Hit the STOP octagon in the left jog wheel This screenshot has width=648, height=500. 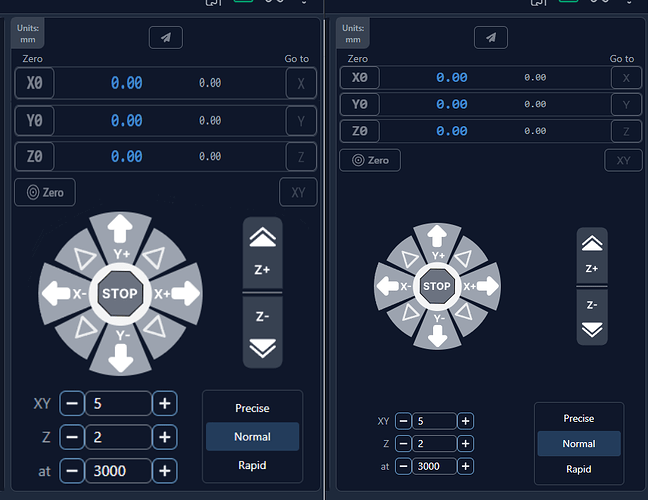coord(120,293)
